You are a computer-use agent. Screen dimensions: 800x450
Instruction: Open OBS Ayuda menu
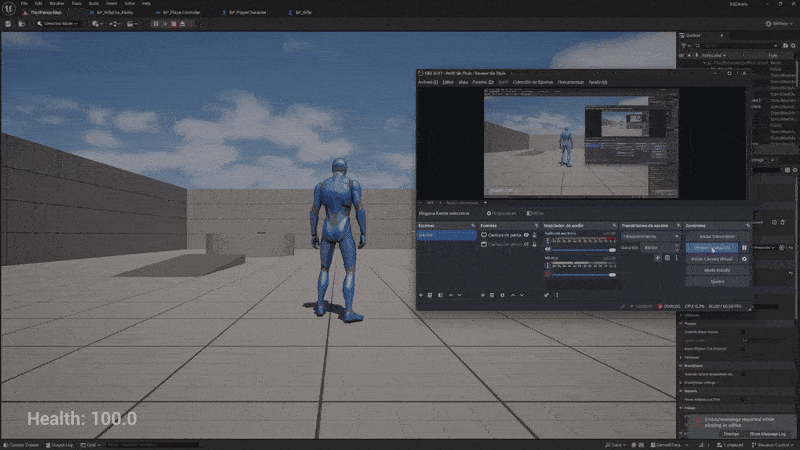click(x=597, y=82)
